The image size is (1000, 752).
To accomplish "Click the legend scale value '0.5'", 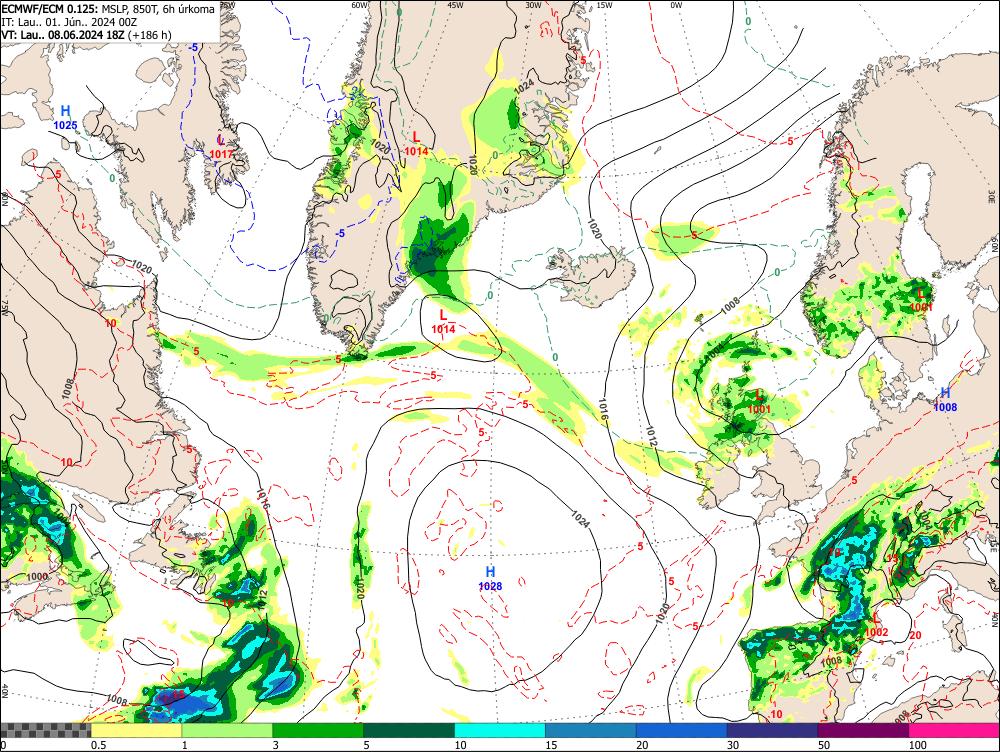I will tap(98, 744).
